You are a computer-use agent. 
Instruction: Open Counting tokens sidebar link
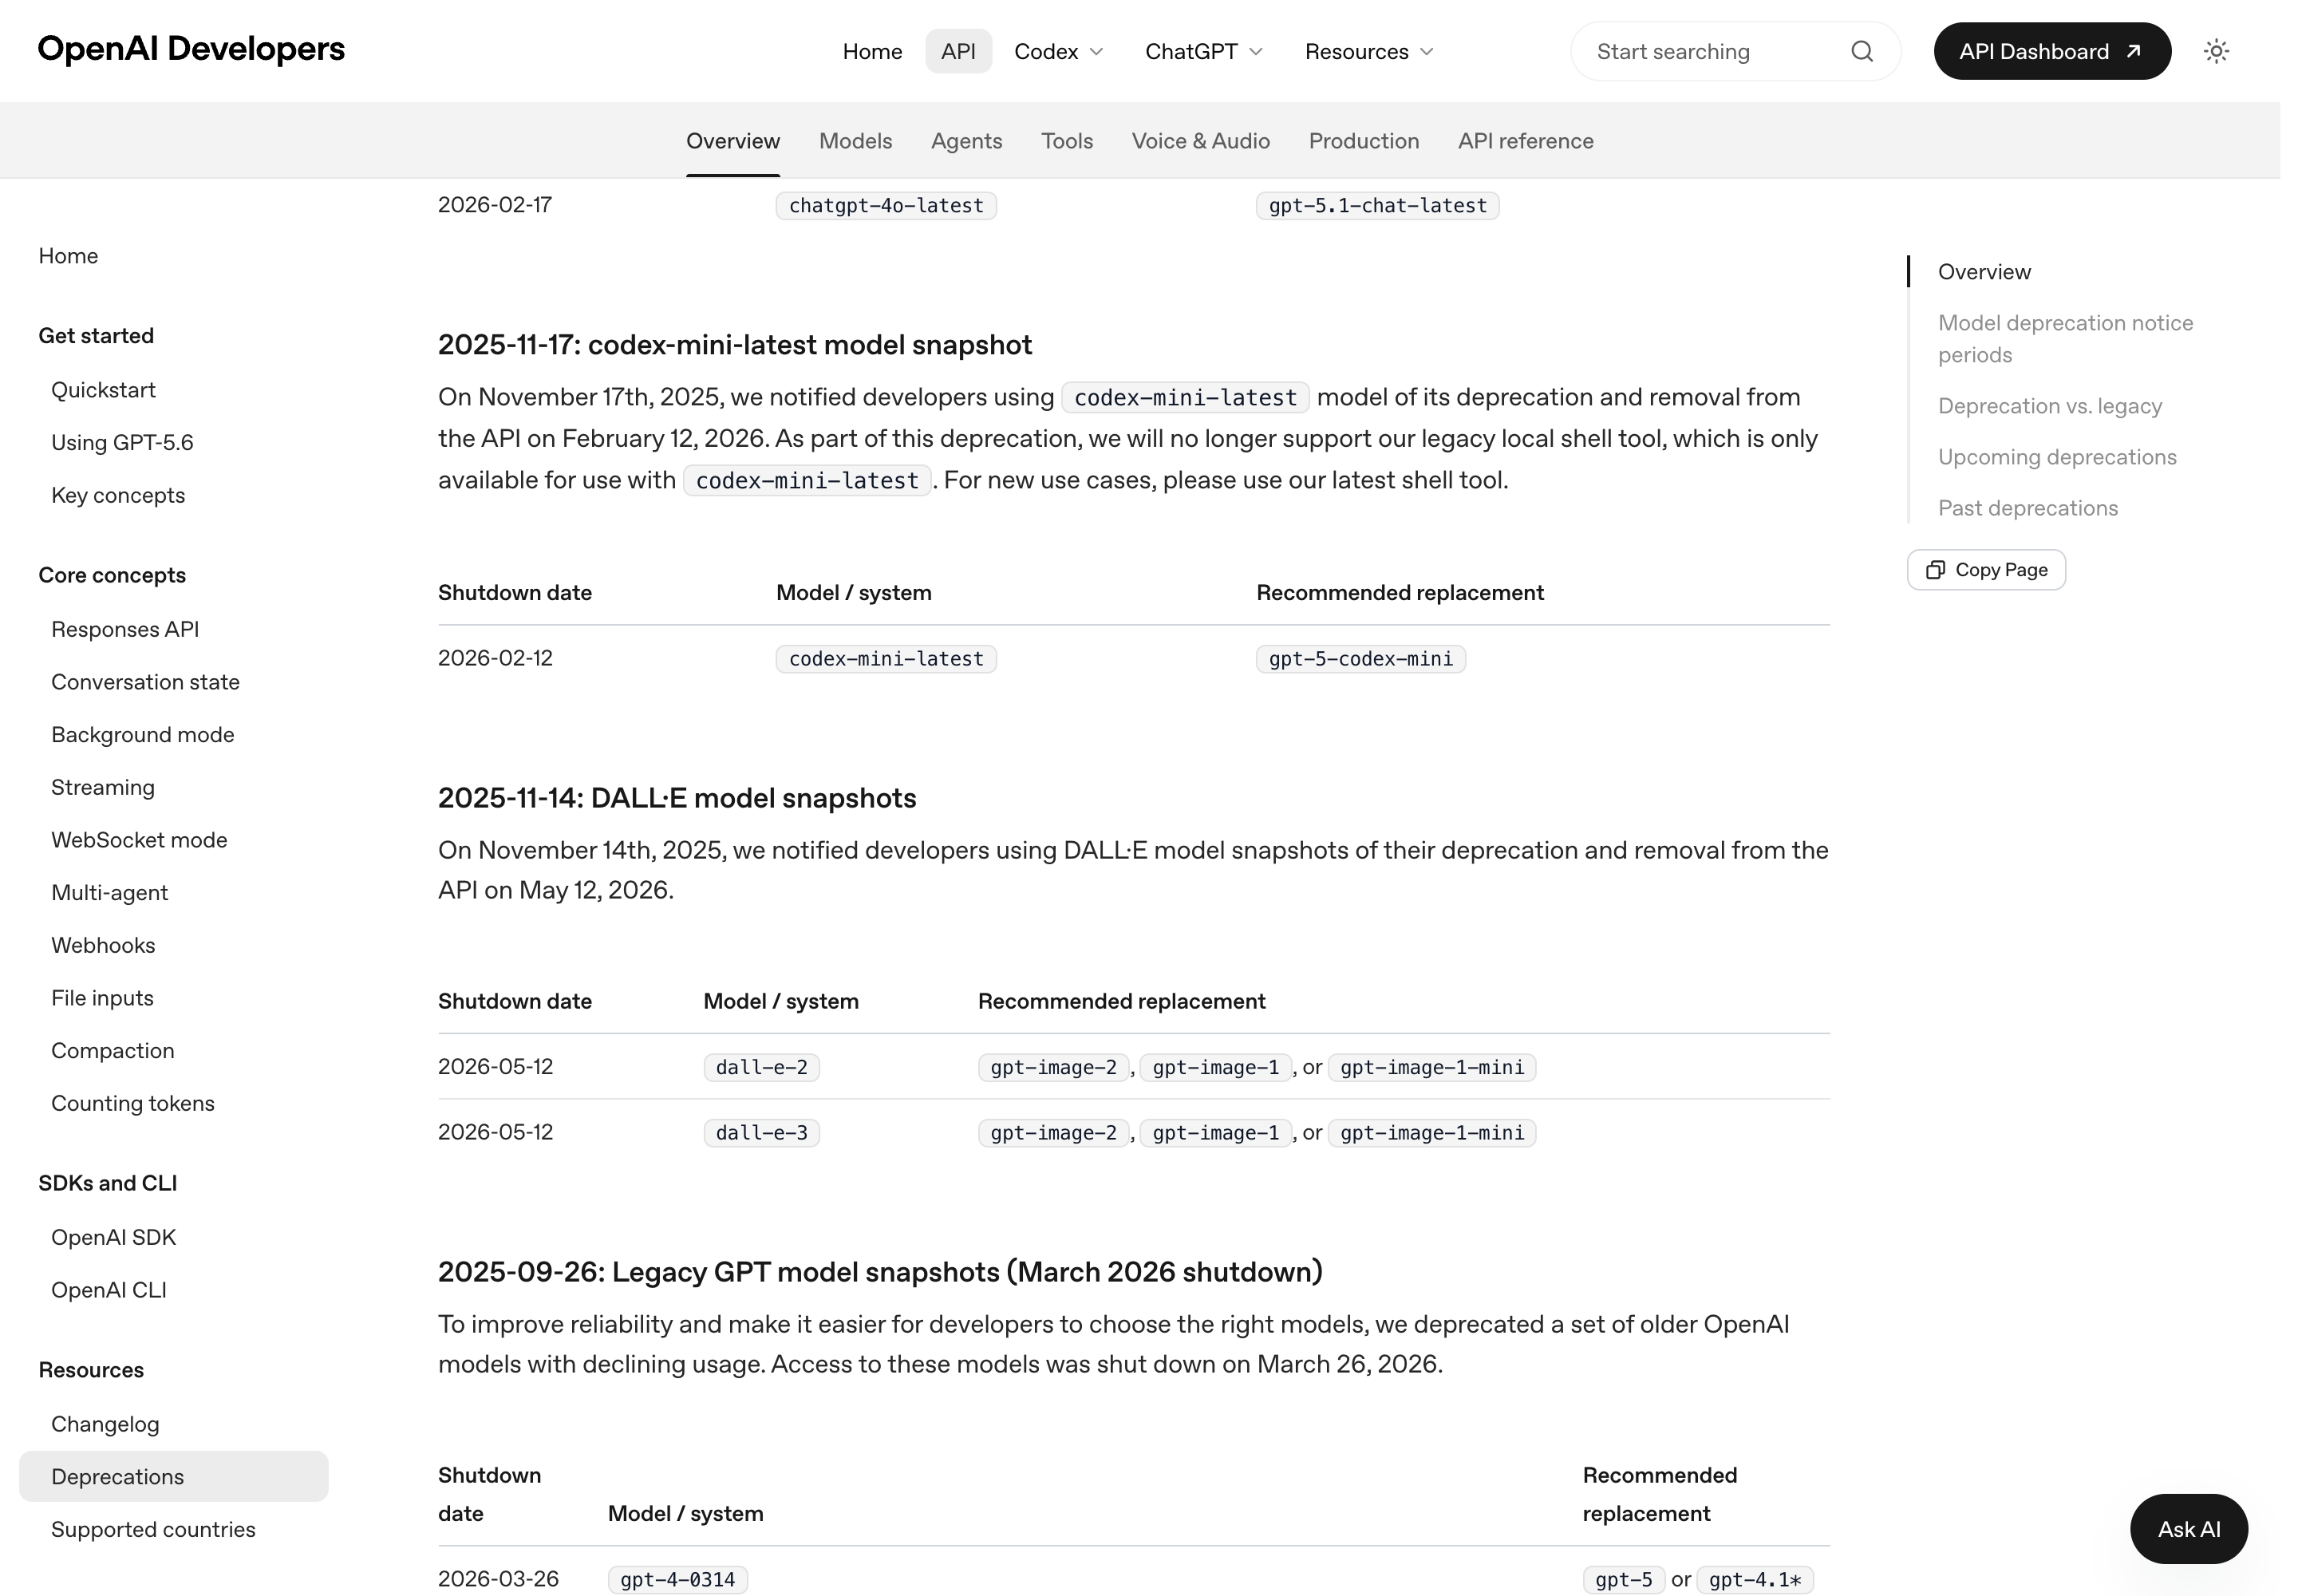[x=133, y=1104]
